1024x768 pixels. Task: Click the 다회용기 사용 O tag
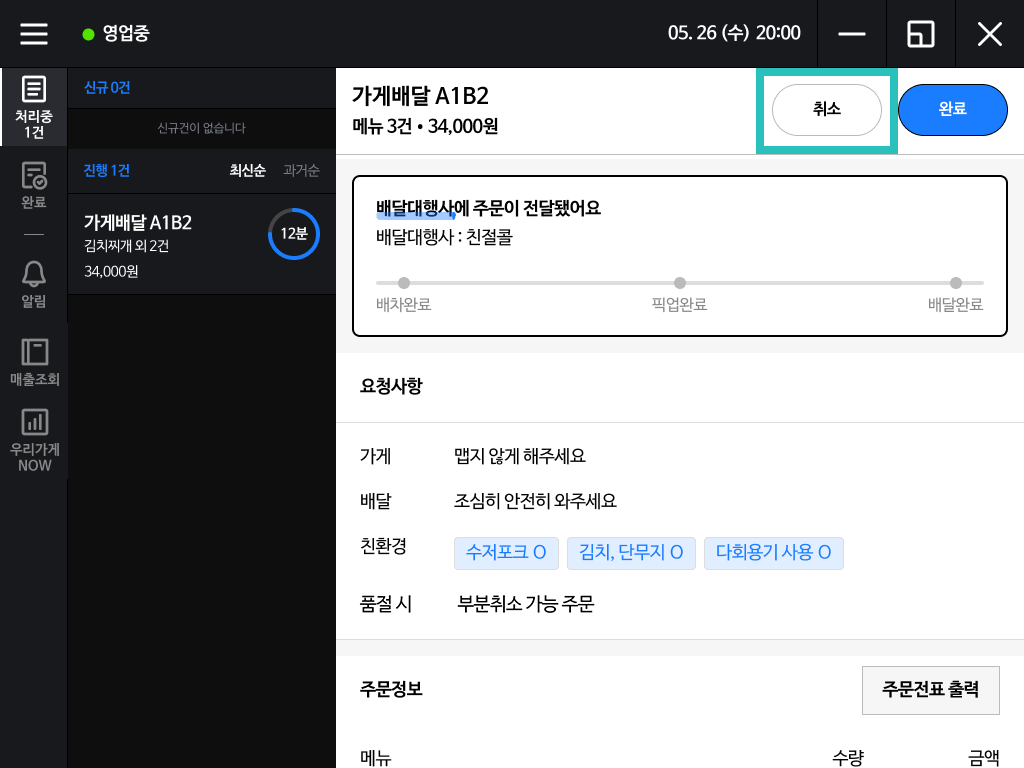coord(774,553)
